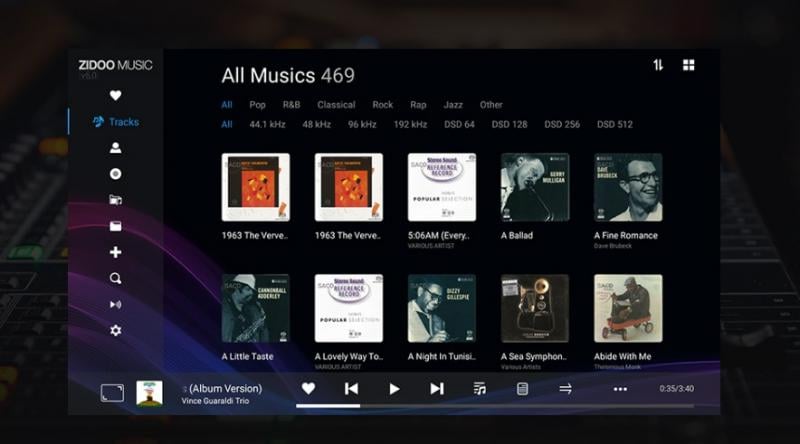Screen dimensions: 800x444
Task: Open Abide With Me album cover
Action: click(x=628, y=308)
